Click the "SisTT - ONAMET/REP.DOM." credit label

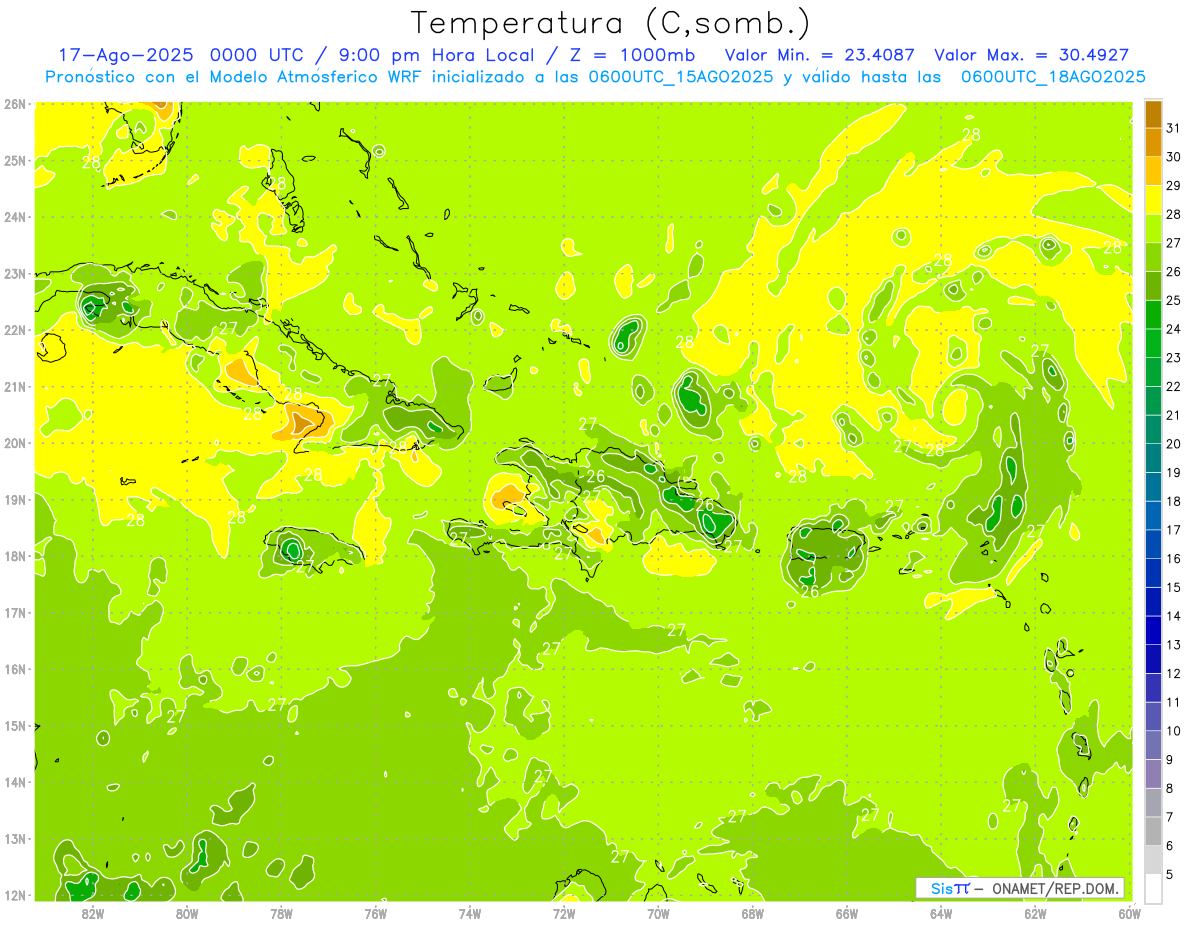(x=1021, y=888)
